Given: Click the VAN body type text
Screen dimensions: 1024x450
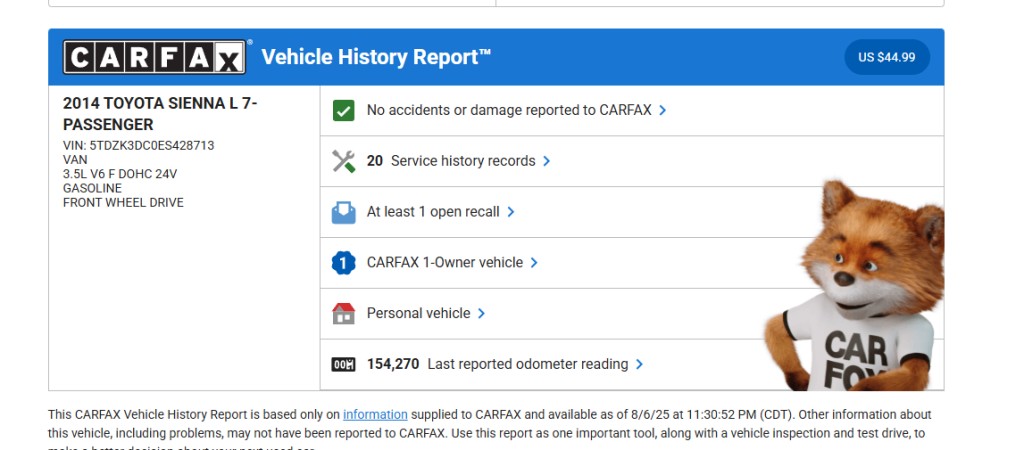Looking at the screenshot, I should point(75,159).
